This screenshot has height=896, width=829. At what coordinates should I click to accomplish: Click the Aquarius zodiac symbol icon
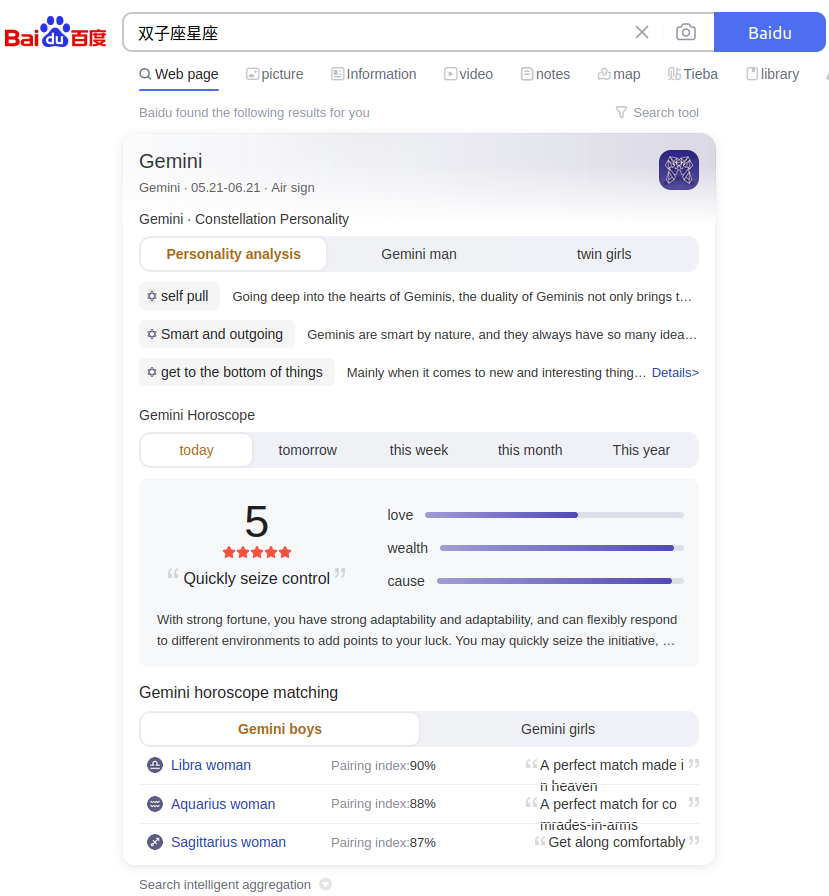(155, 804)
